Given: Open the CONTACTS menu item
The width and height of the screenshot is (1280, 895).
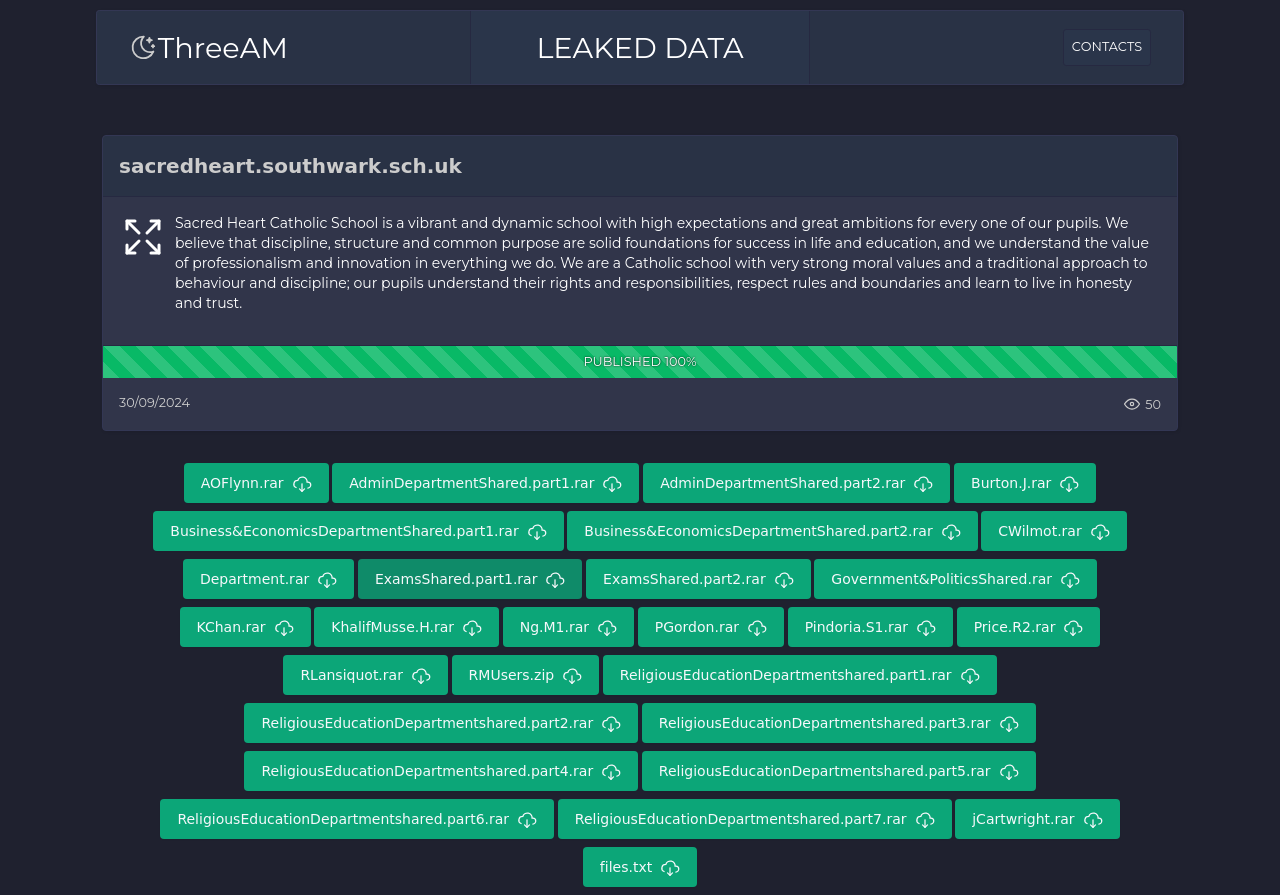Looking at the screenshot, I should [1106, 47].
